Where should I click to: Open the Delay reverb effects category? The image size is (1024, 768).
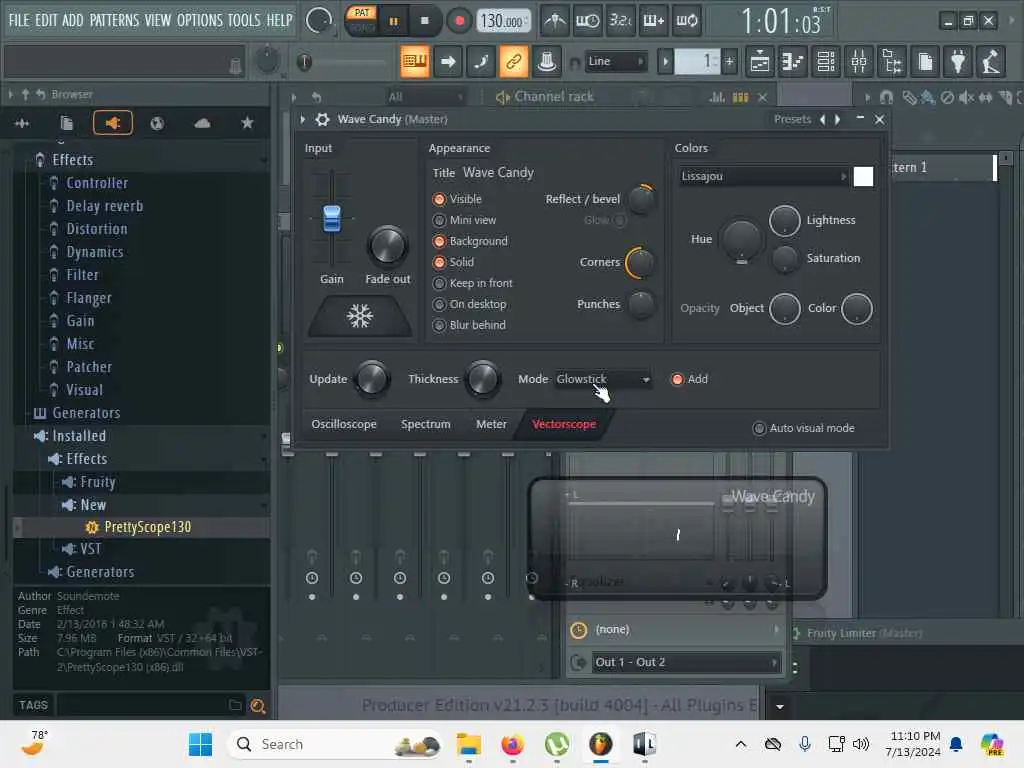tap(104, 206)
